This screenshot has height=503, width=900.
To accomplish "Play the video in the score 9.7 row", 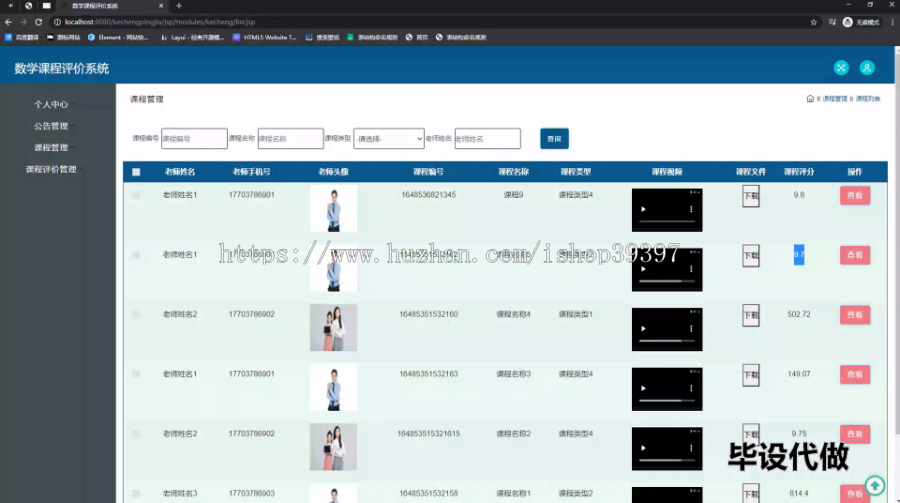I will 643,269.
